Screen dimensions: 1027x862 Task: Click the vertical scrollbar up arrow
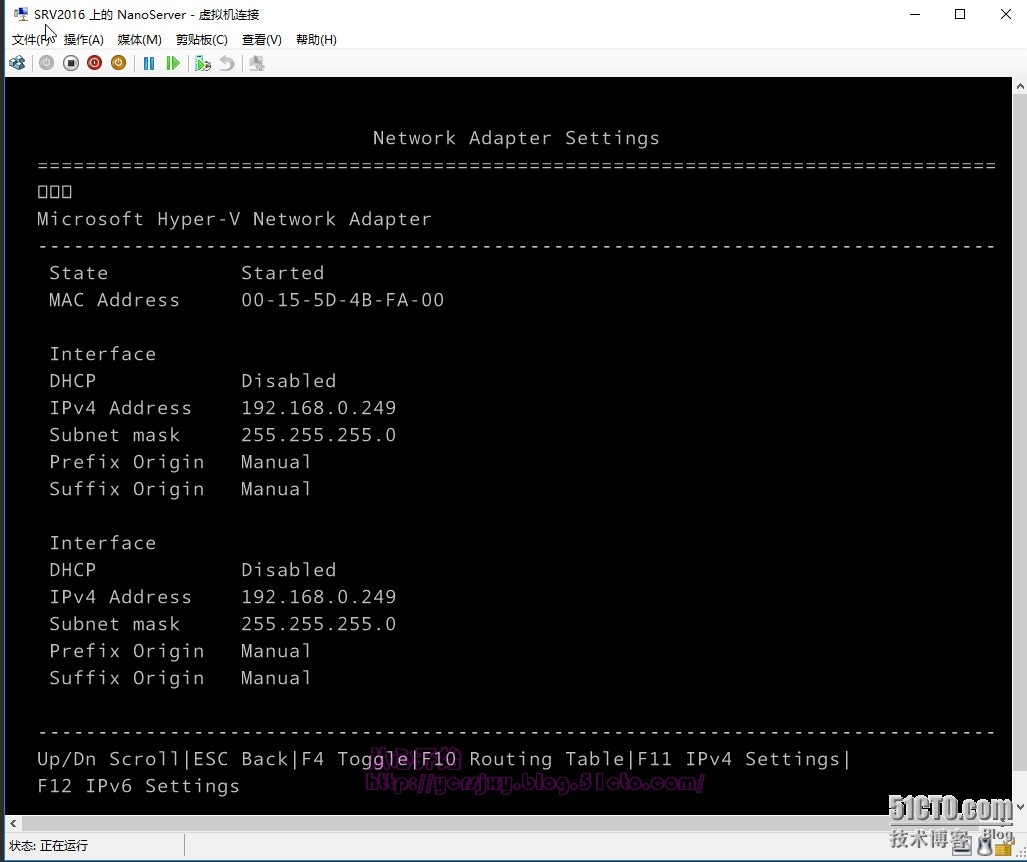point(1020,86)
